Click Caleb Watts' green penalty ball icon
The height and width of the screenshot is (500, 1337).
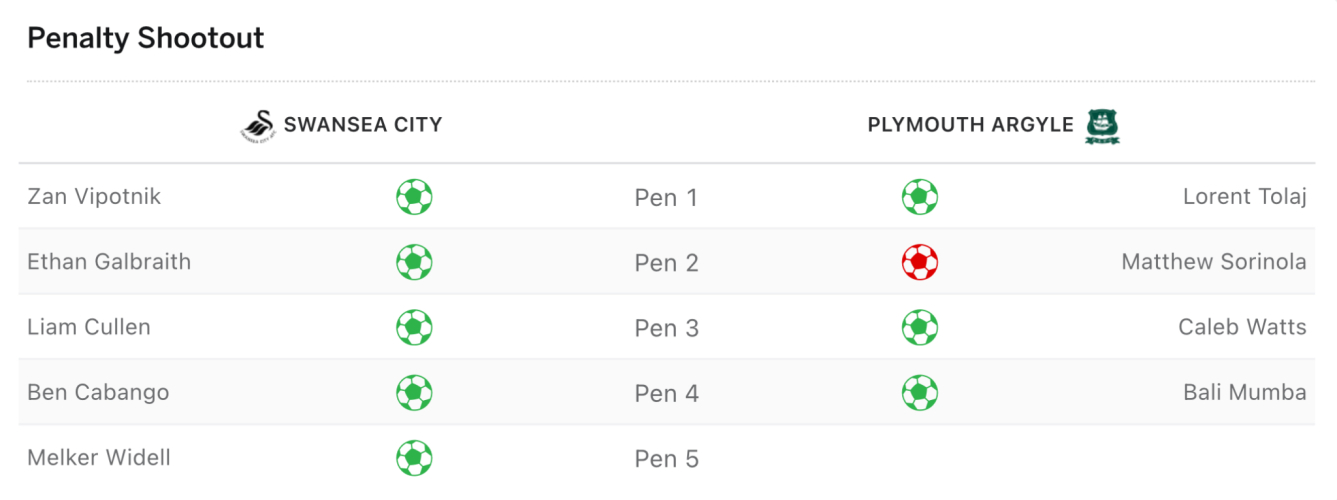click(x=920, y=328)
